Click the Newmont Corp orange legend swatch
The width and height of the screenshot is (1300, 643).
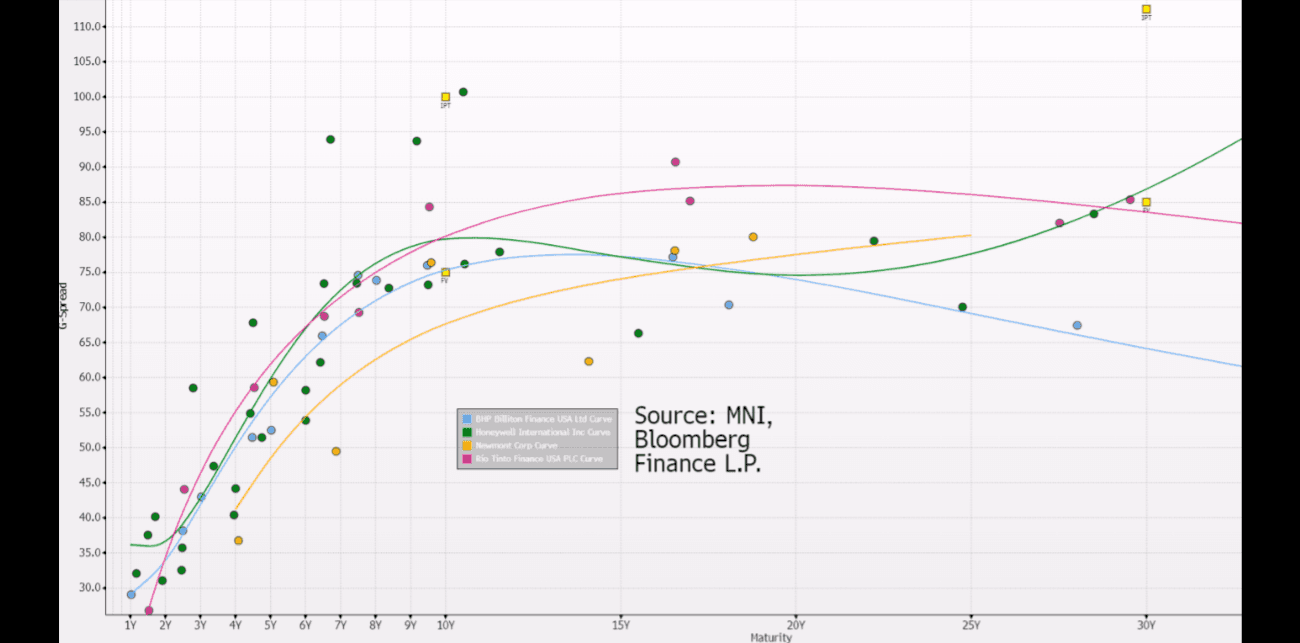pyautogui.click(x=466, y=445)
